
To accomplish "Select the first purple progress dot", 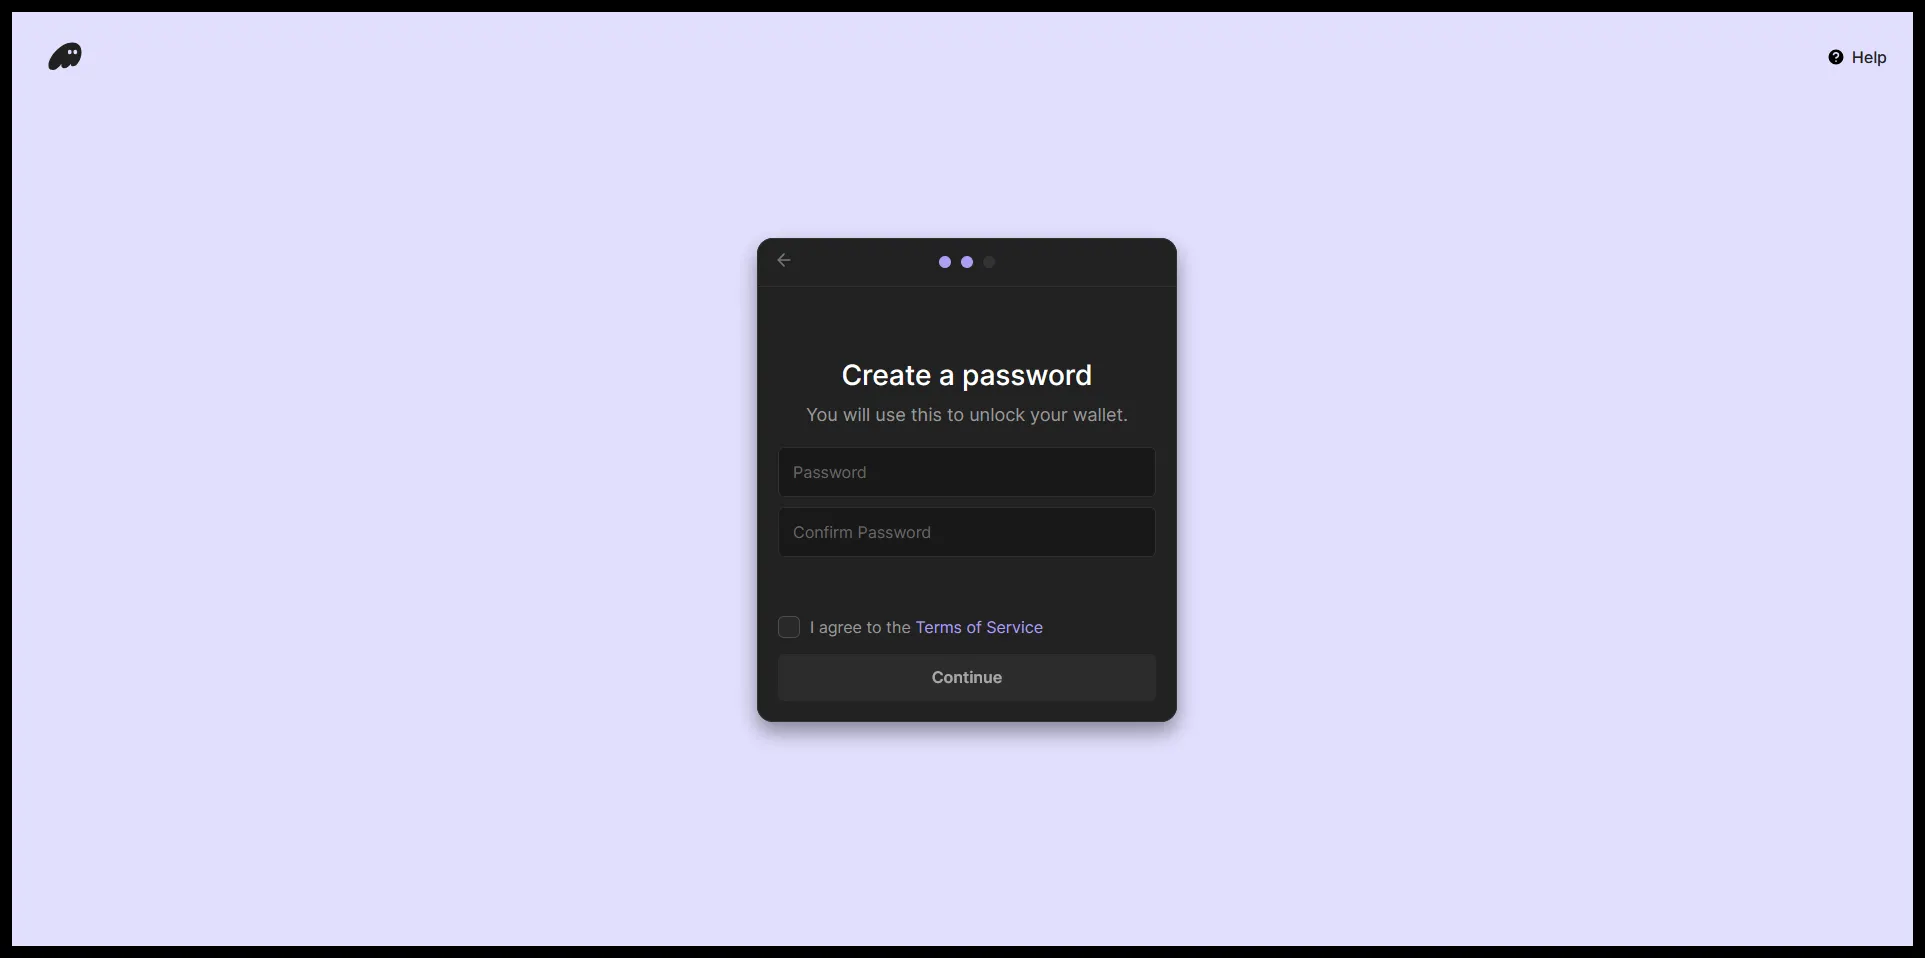I will 945,262.
